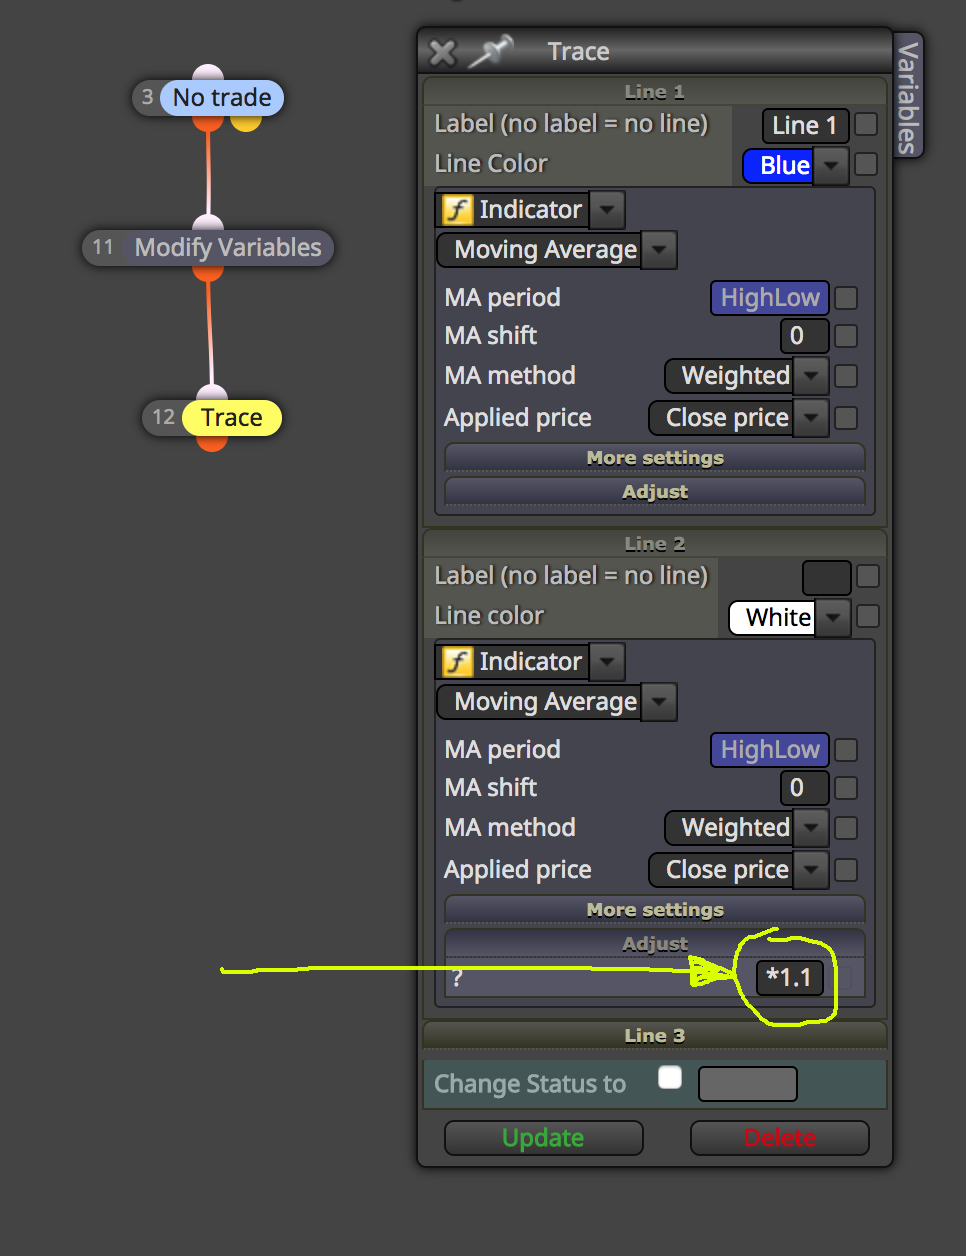Viewport: 966px width, 1256px height.
Task: Close the Trace panel with X icon
Action: pos(441,52)
